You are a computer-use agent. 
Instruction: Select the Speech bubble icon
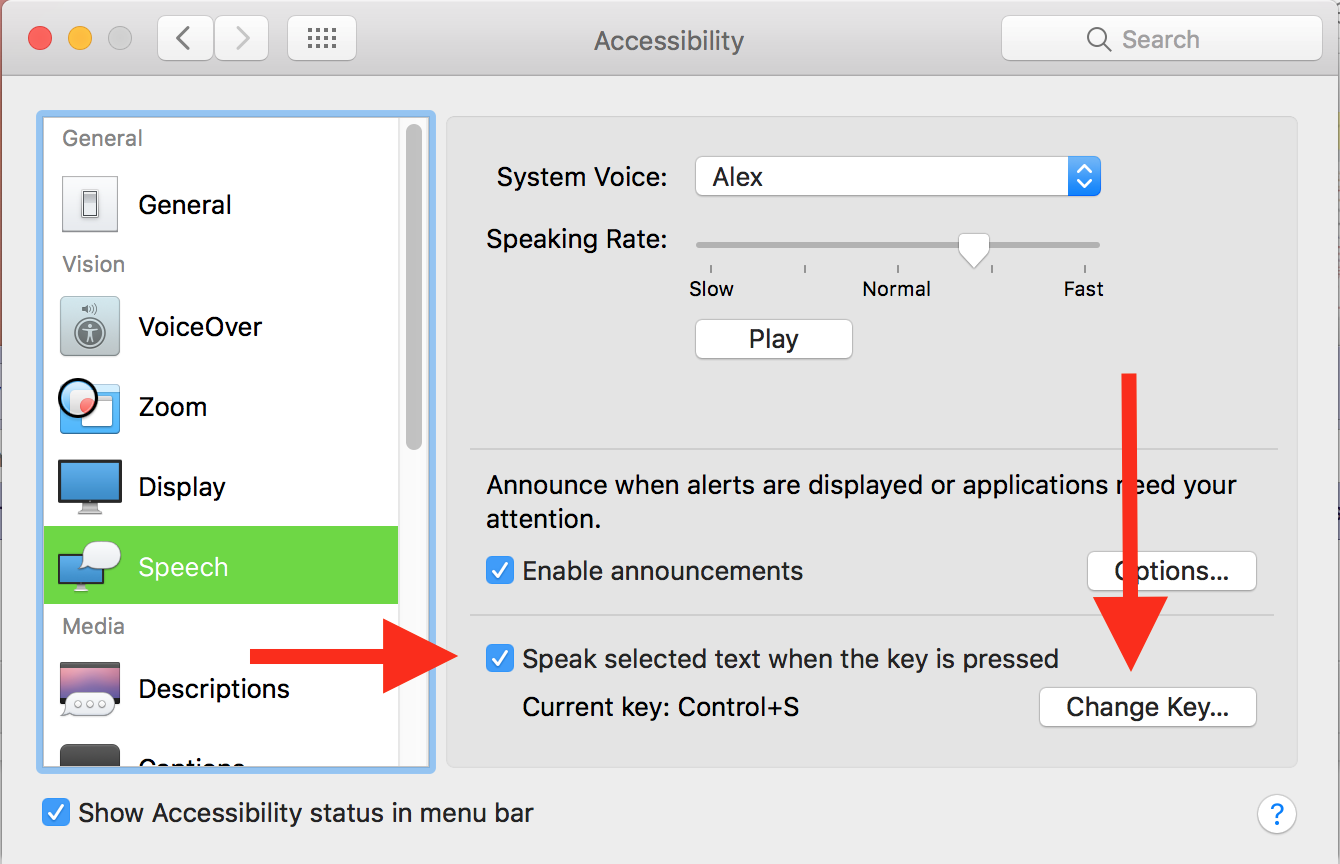pos(90,566)
